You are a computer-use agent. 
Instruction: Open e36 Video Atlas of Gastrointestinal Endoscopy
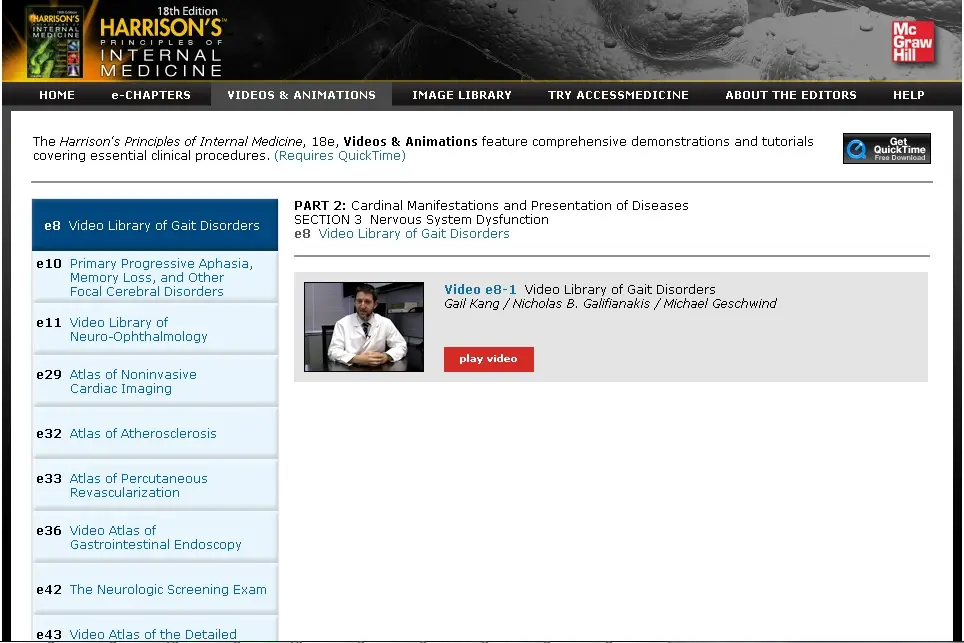tap(155, 537)
